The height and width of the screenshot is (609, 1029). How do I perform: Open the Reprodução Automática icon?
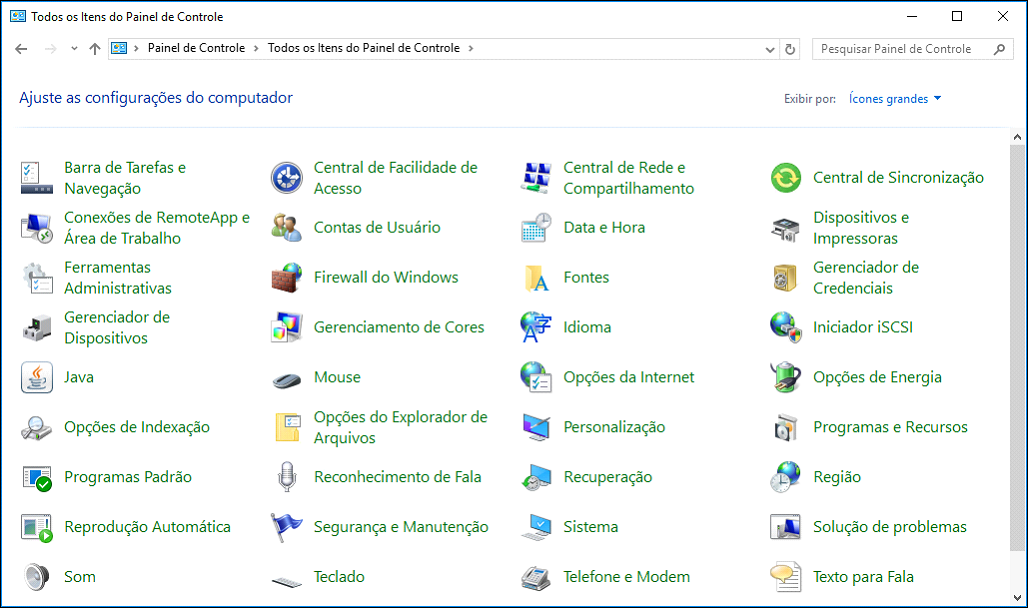37,528
